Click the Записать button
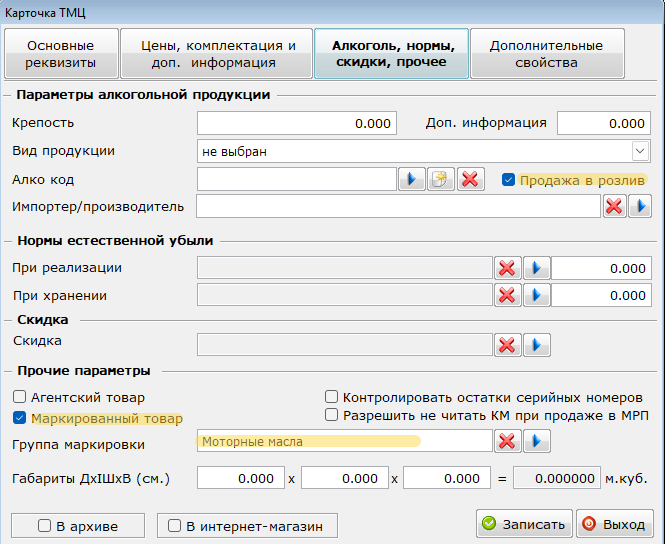 pos(524,524)
